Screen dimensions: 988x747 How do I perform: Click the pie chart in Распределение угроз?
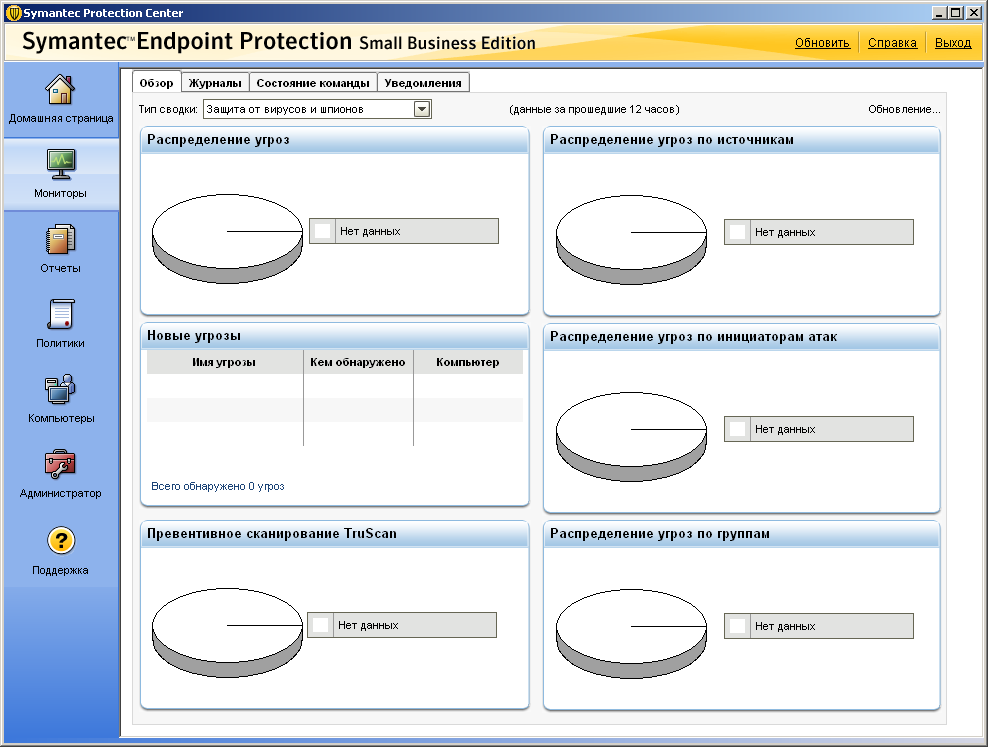point(227,238)
